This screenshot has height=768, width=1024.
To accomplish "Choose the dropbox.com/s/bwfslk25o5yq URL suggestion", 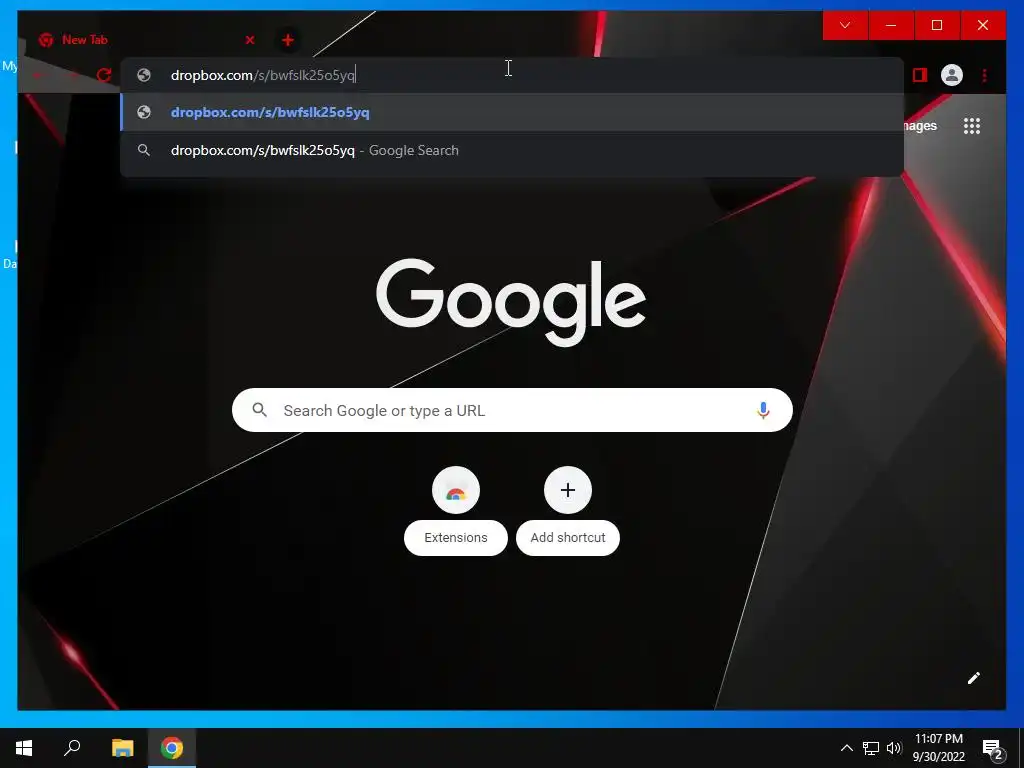I will tap(512, 112).
